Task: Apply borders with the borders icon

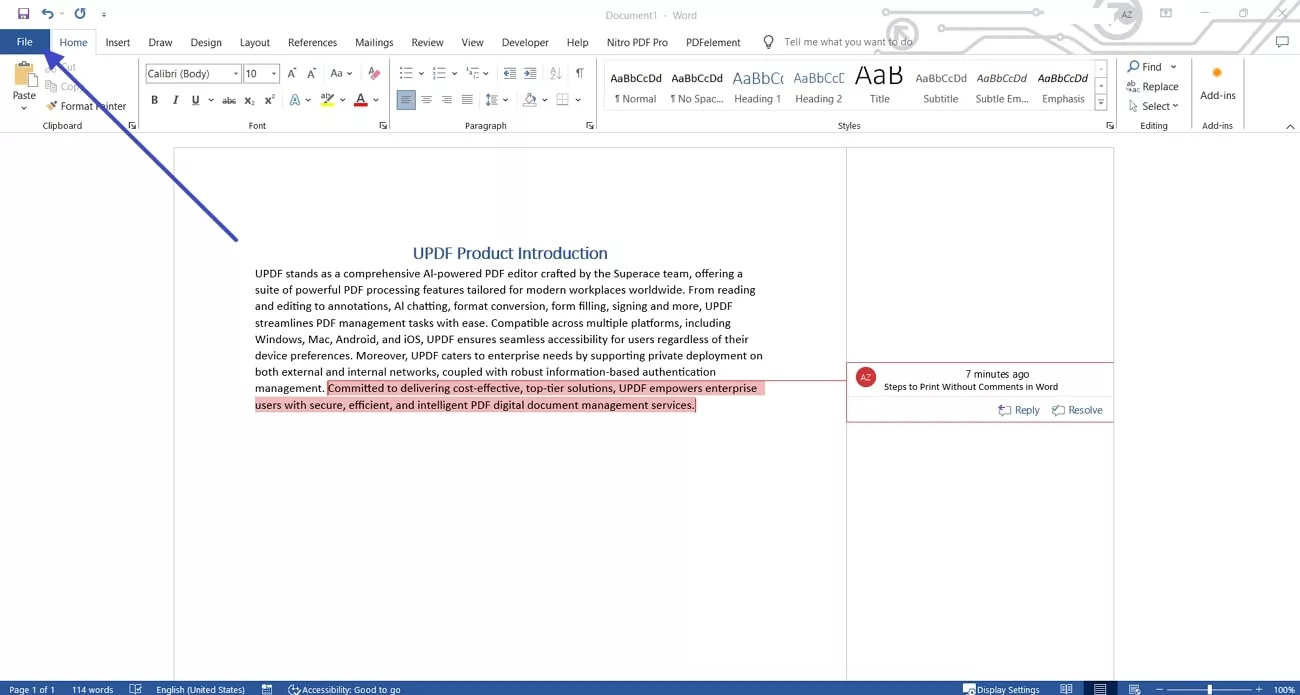Action: coord(563,100)
